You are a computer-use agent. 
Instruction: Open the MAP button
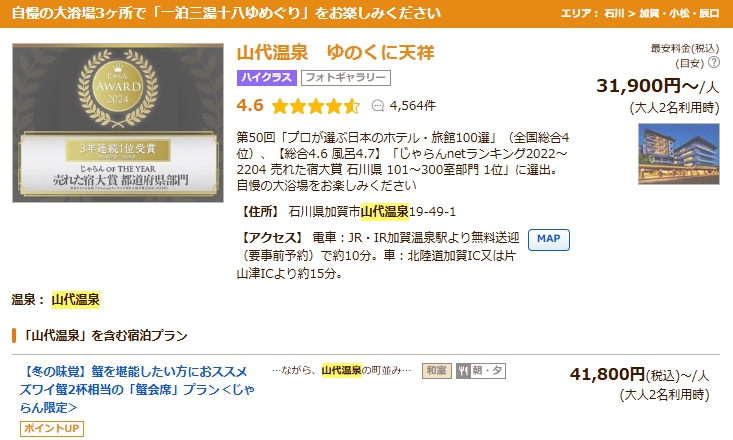(x=547, y=239)
